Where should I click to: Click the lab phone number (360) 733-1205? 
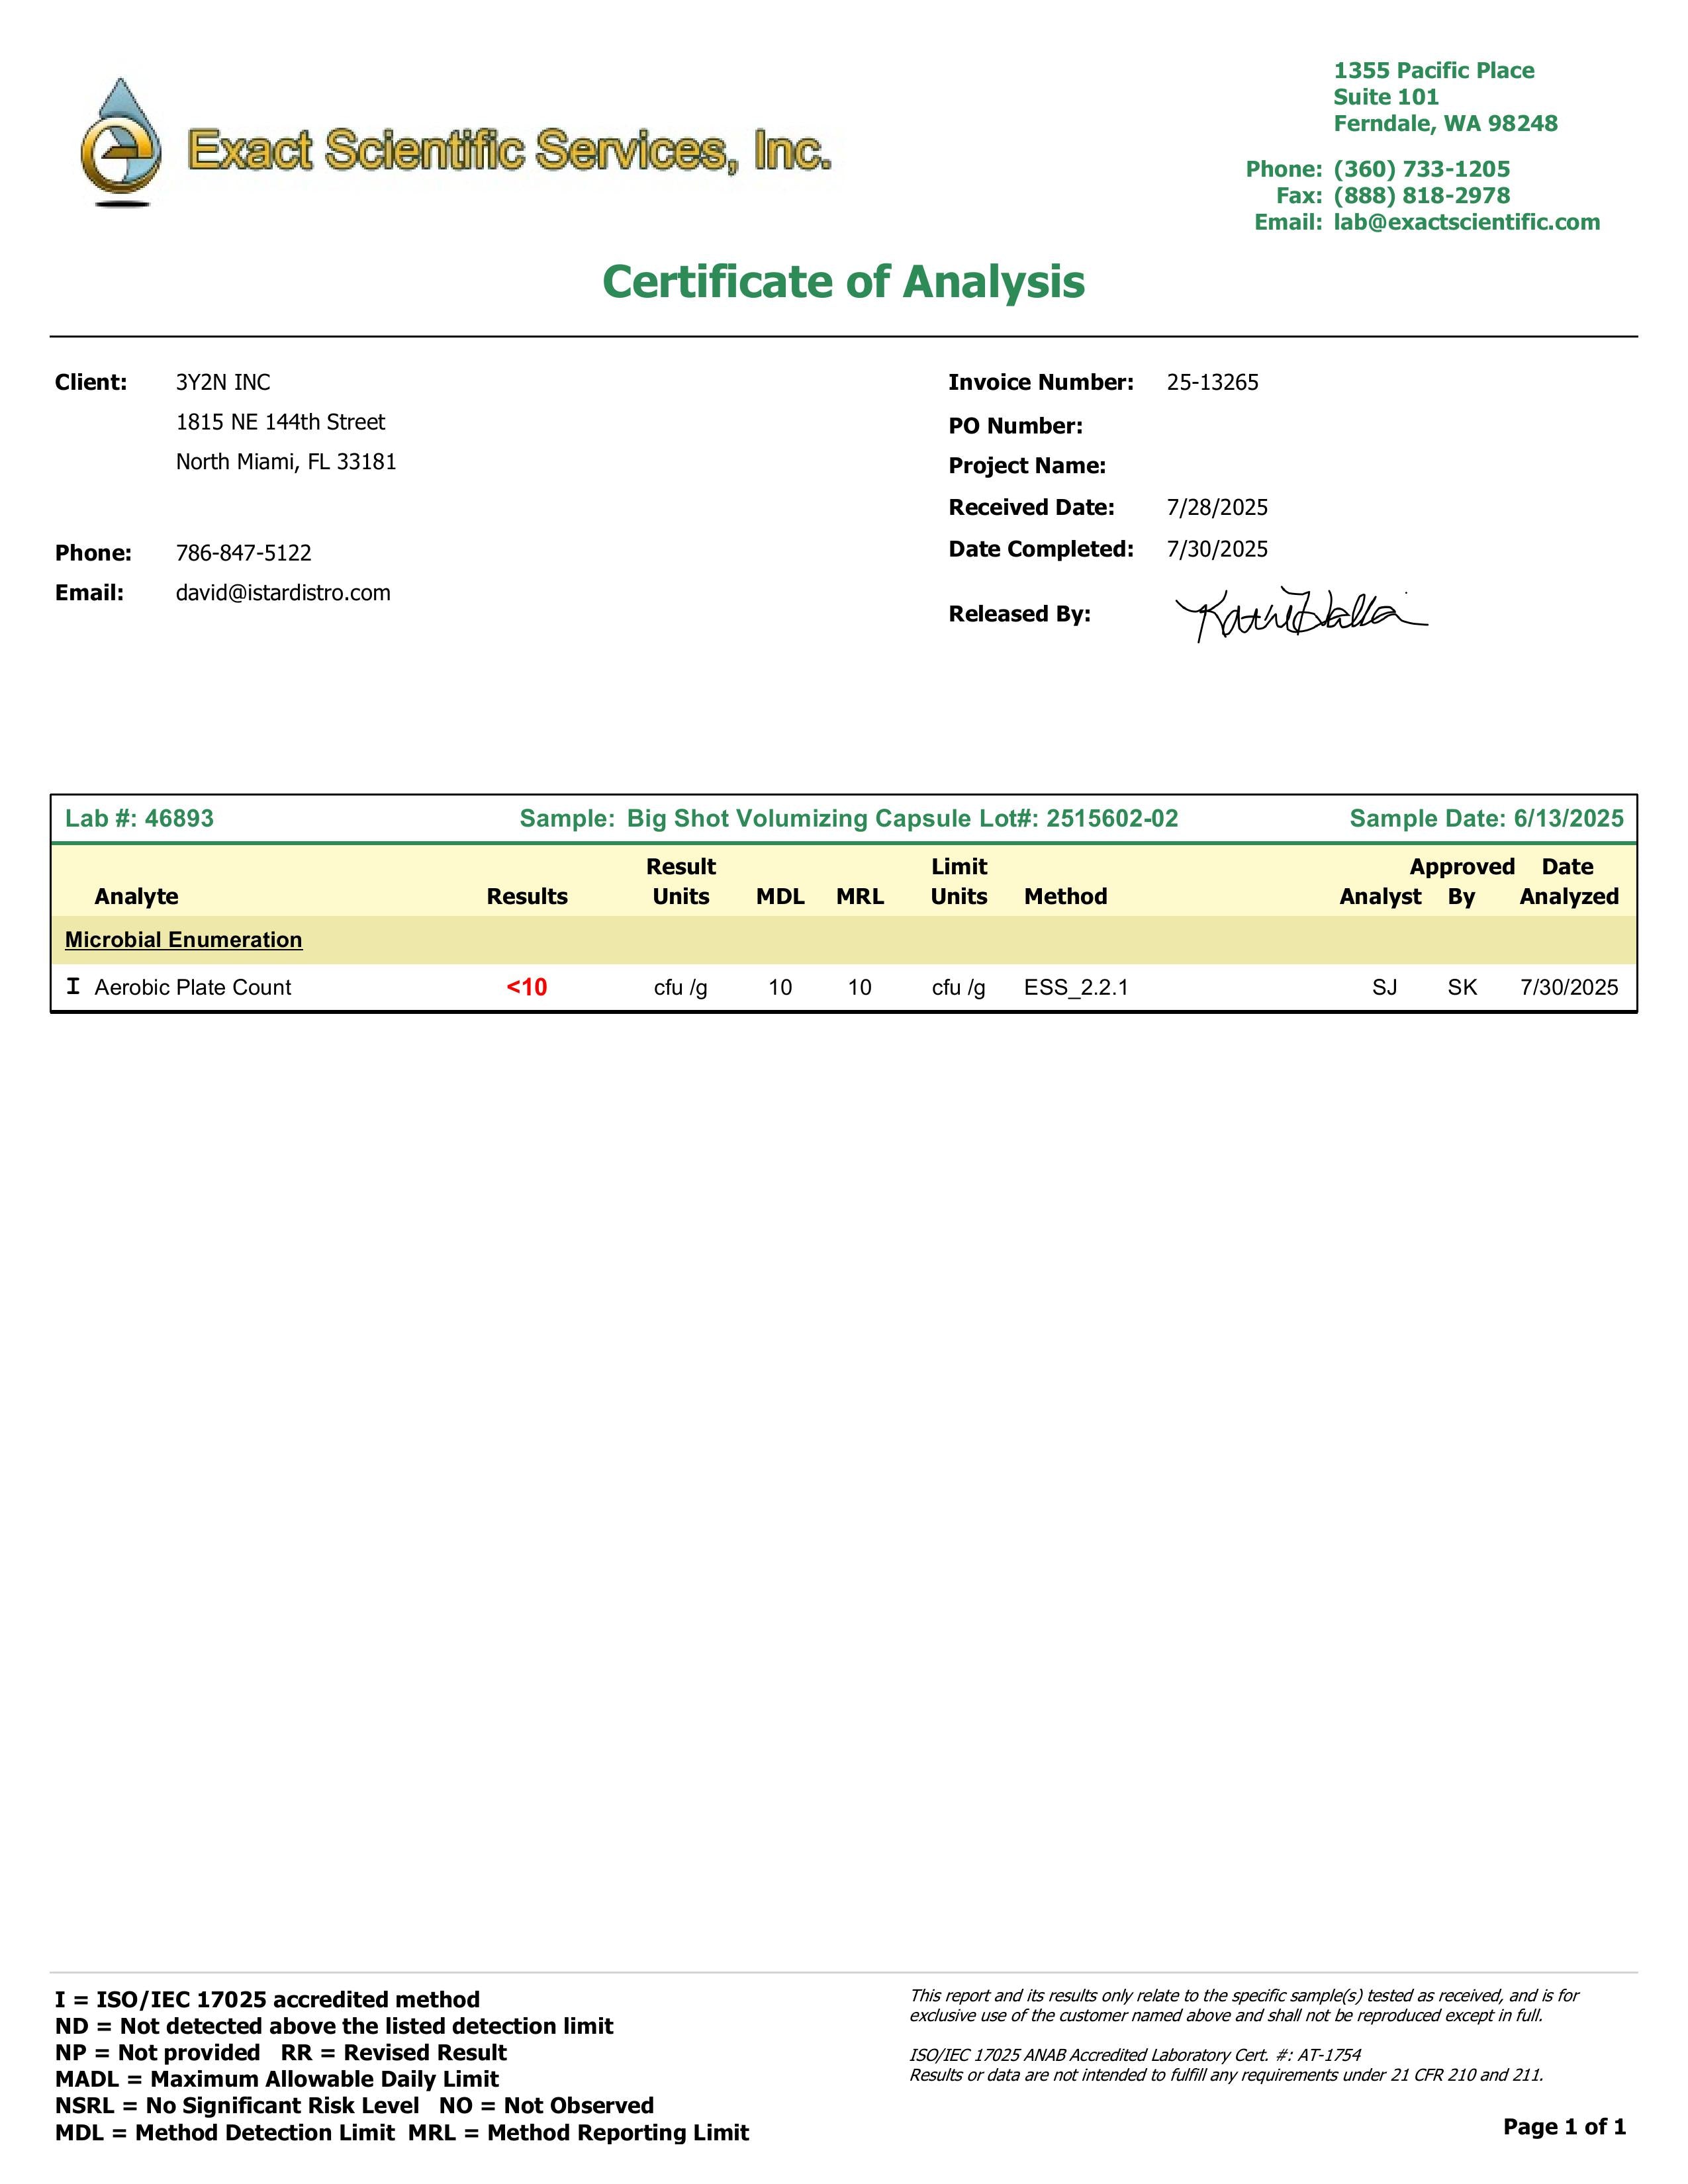tap(1421, 169)
